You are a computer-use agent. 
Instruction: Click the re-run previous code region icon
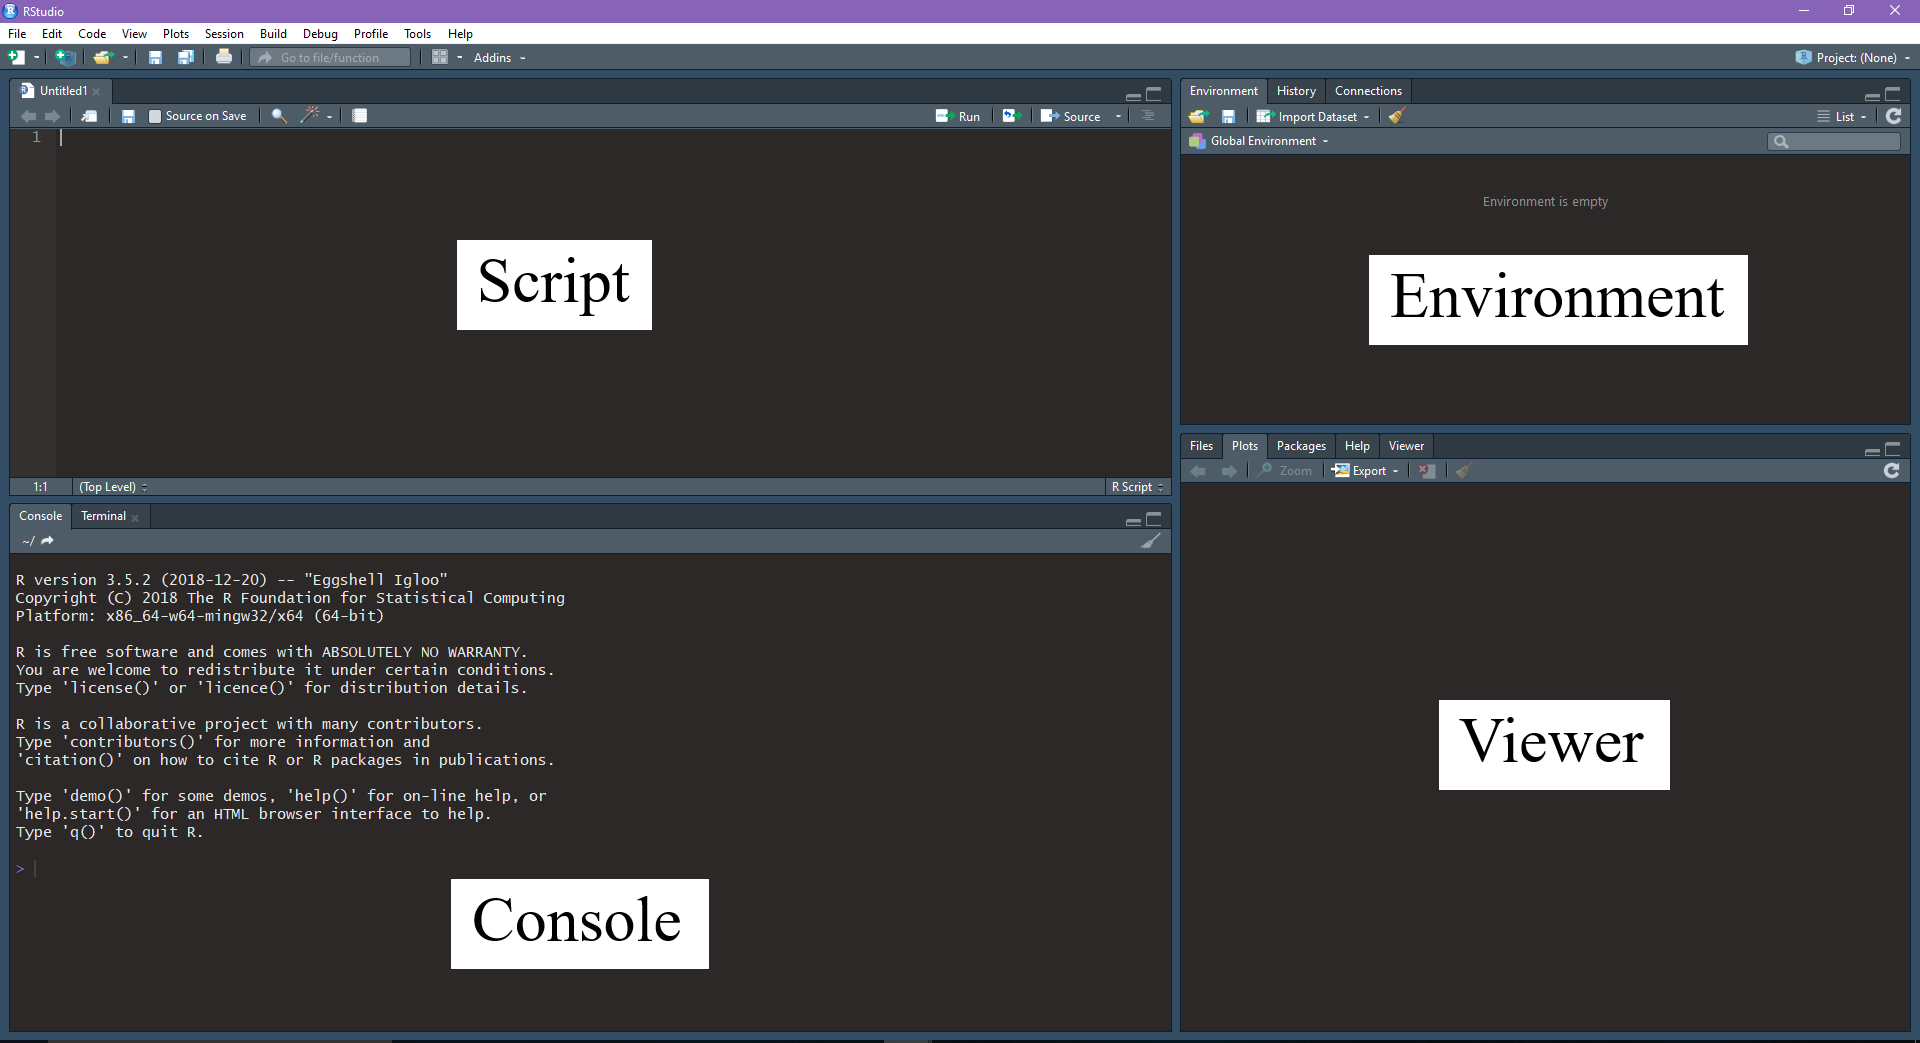[1011, 116]
